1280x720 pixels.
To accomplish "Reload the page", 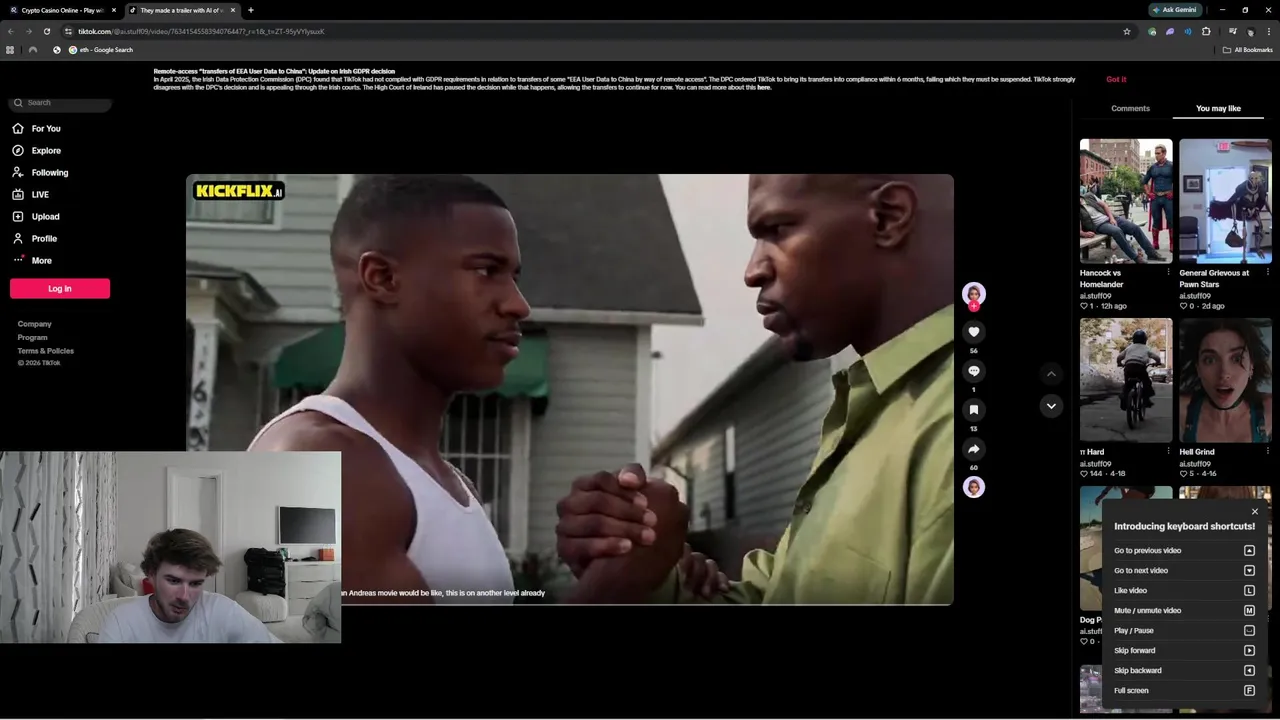I will pyautogui.click(x=46, y=31).
